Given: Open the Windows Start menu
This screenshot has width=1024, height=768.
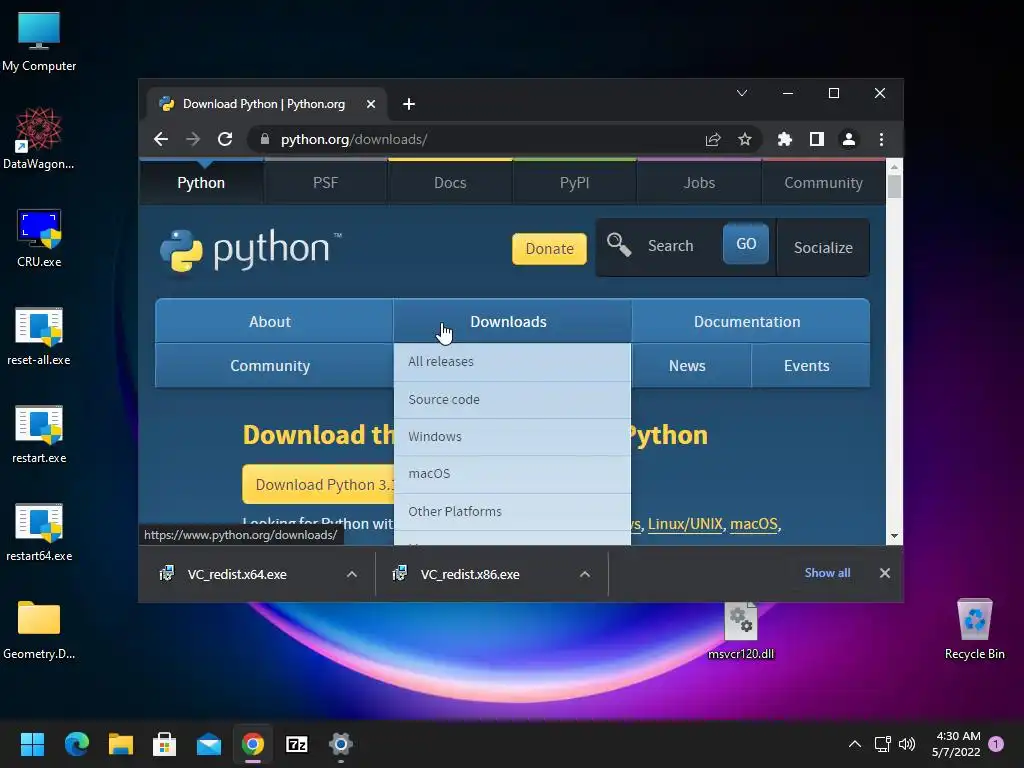Looking at the screenshot, I should tap(32, 744).
